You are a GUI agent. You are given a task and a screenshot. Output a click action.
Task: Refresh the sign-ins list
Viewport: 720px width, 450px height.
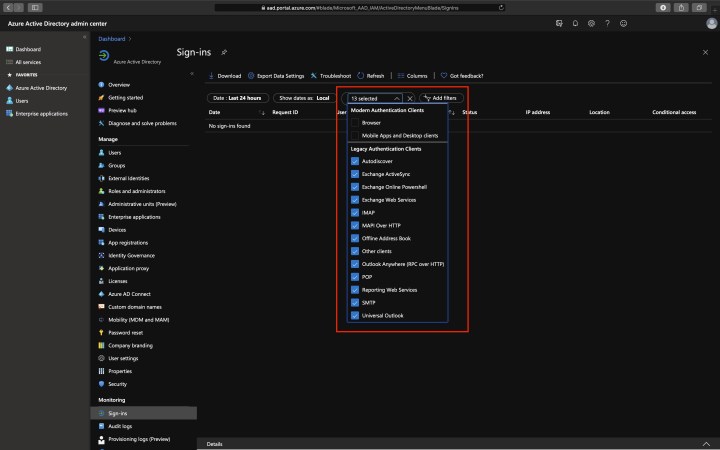(x=361, y=75)
